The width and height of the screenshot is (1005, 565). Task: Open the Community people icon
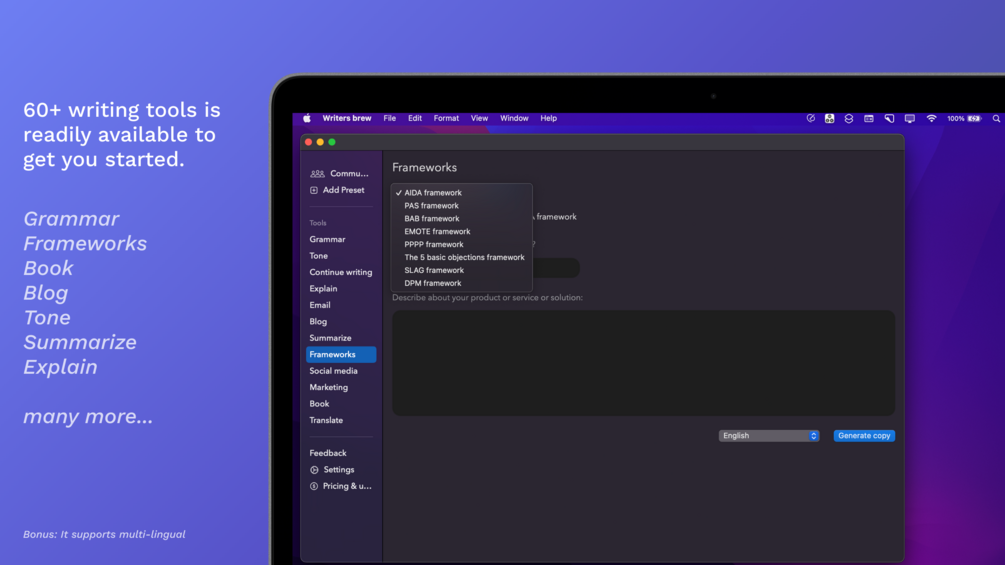pyautogui.click(x=317, y=174)
